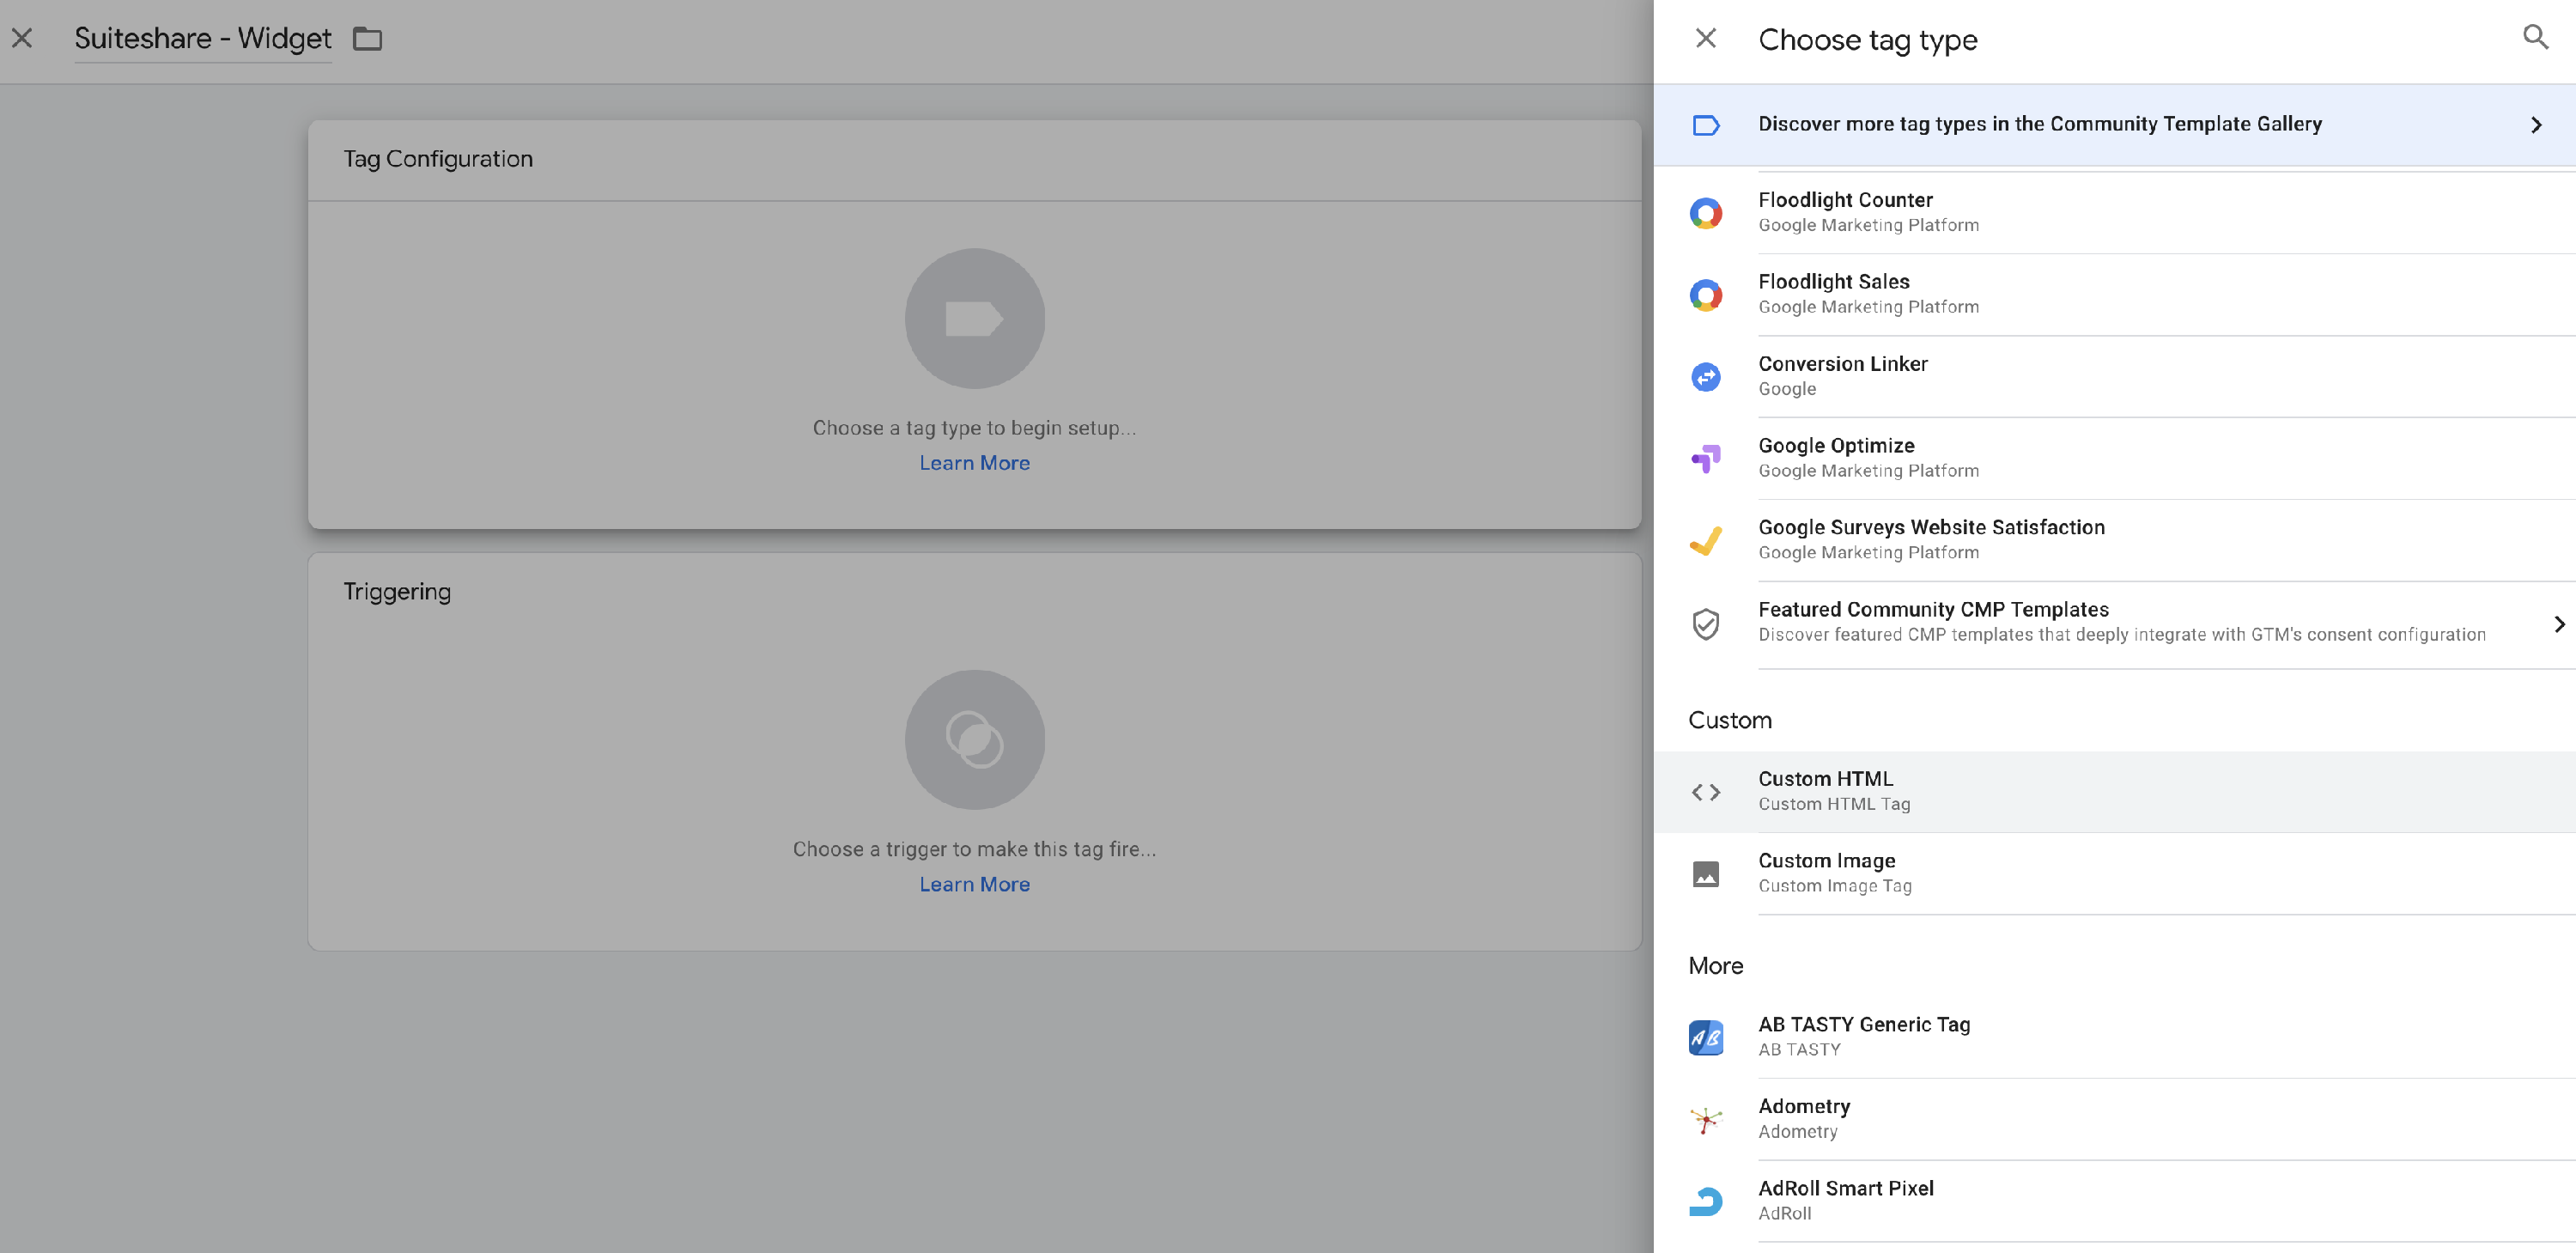
Task: Click the AdRoll Smart Pixel icon
Action: click(1706, 1201)
